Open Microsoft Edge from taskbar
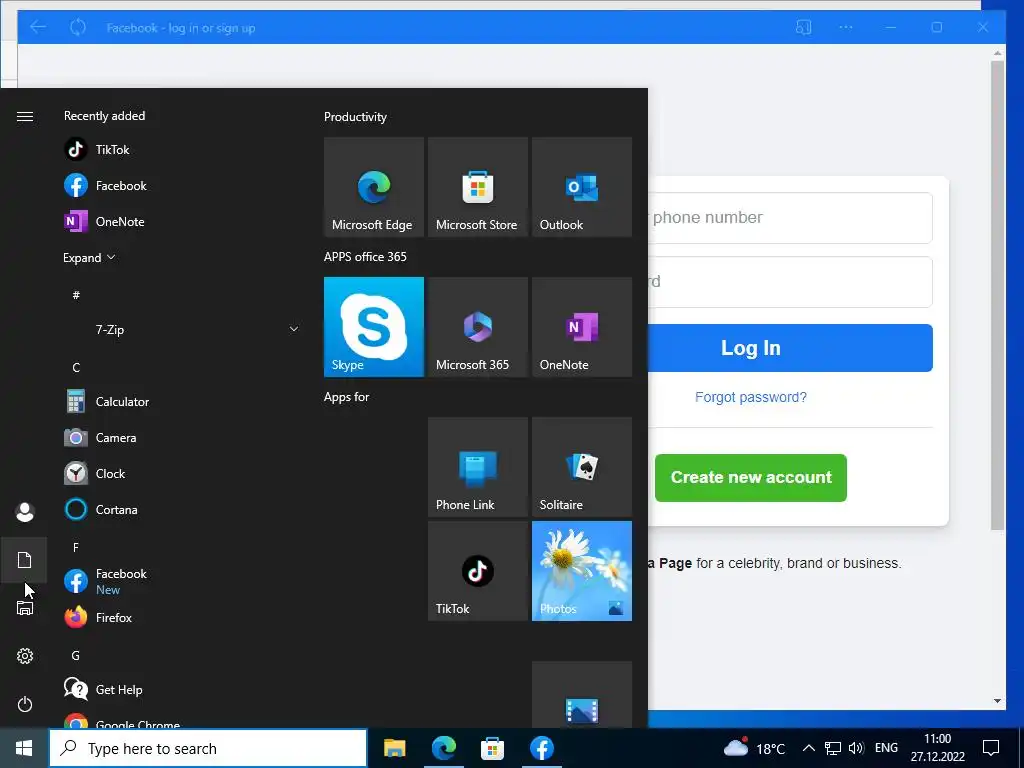 point(444,748)
